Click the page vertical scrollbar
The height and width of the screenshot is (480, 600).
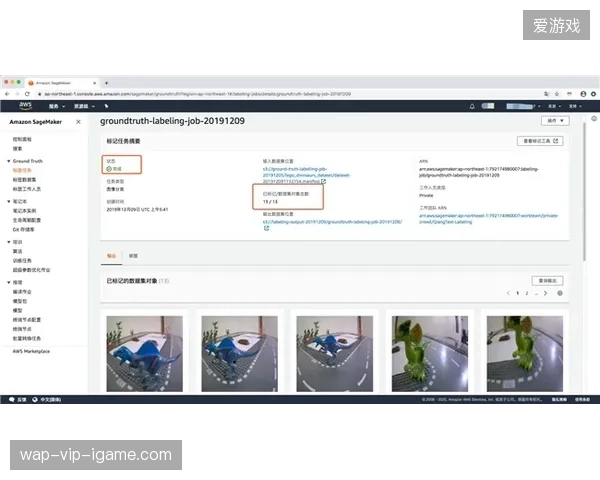pyautogui.click(x=584, y=191)
